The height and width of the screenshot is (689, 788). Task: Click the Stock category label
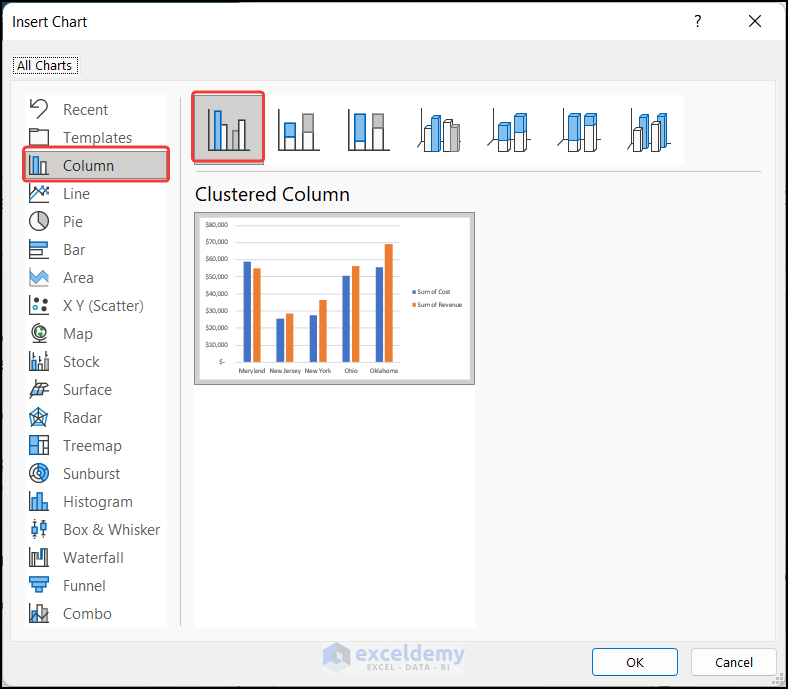[81, 362]
